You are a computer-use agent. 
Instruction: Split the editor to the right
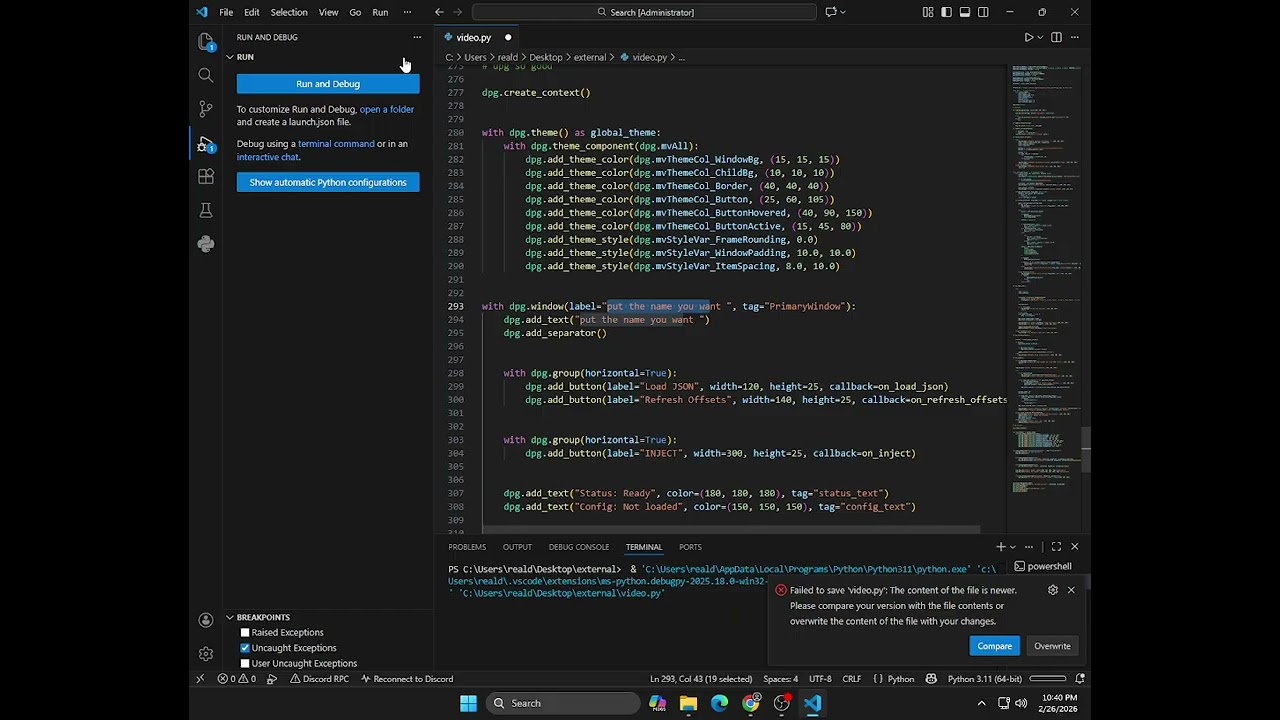tap(1056, 37)
